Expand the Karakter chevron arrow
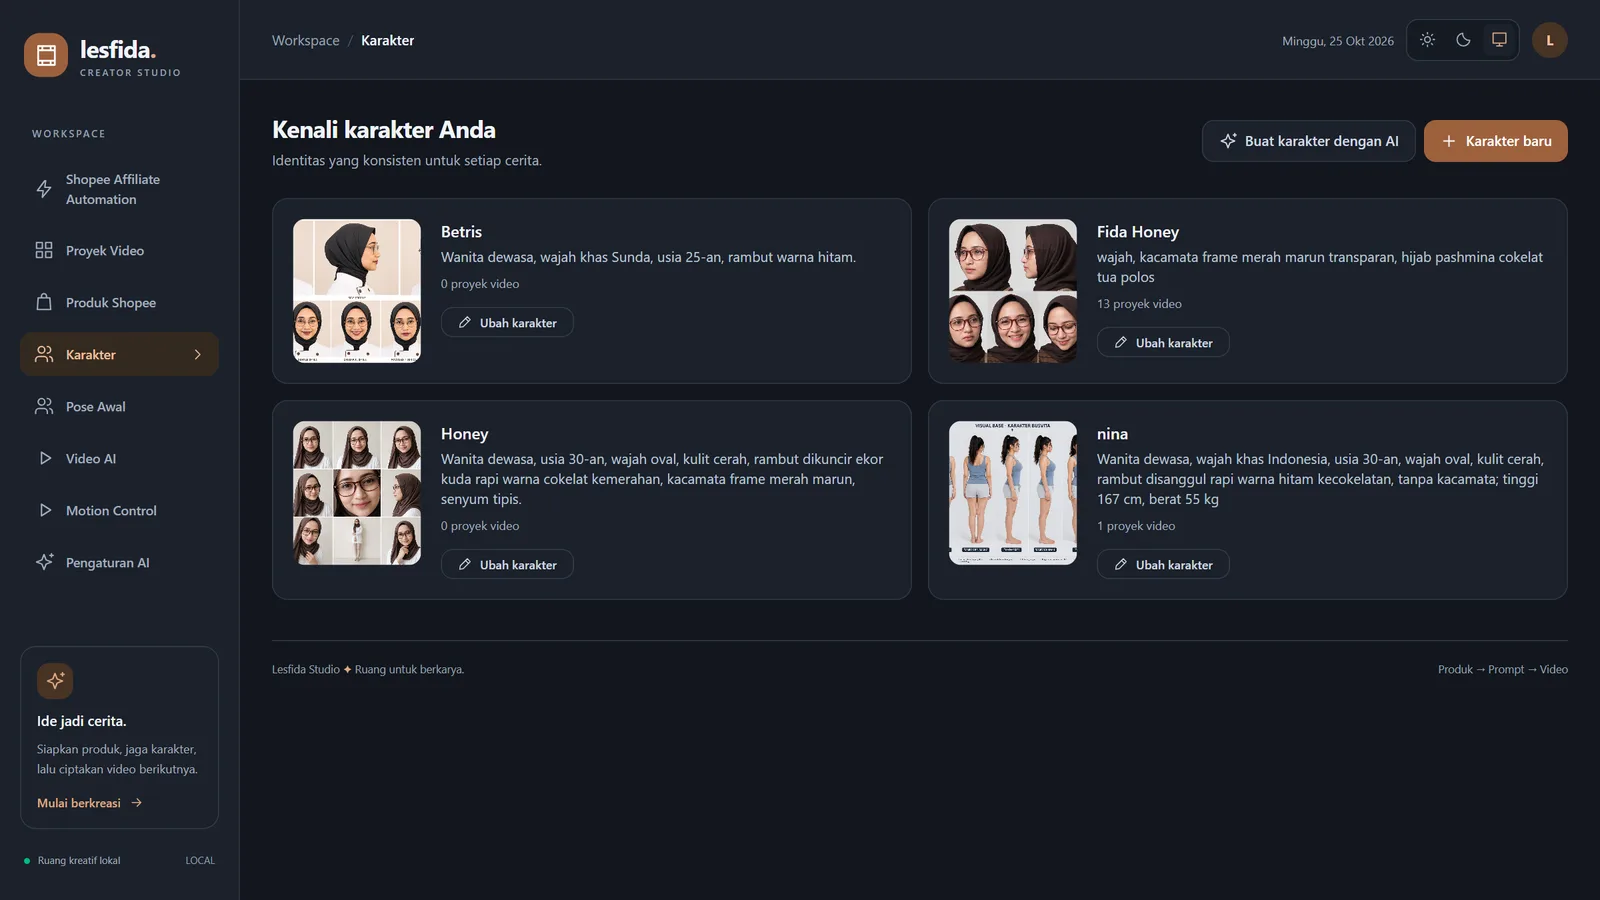 coord(198,354)
